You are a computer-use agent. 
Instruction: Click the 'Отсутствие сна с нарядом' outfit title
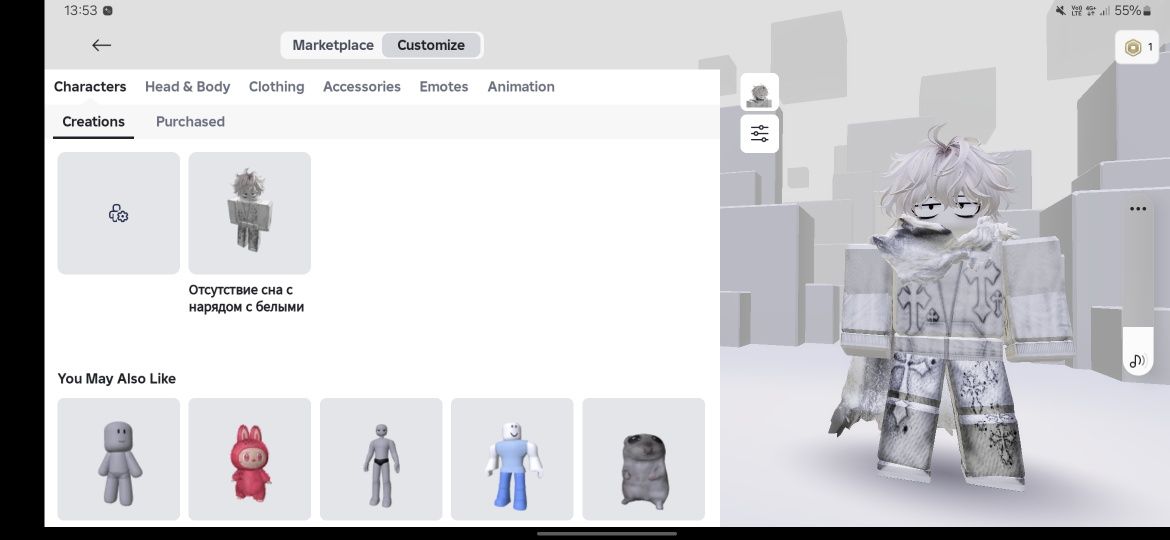click(x=246, y=298)
